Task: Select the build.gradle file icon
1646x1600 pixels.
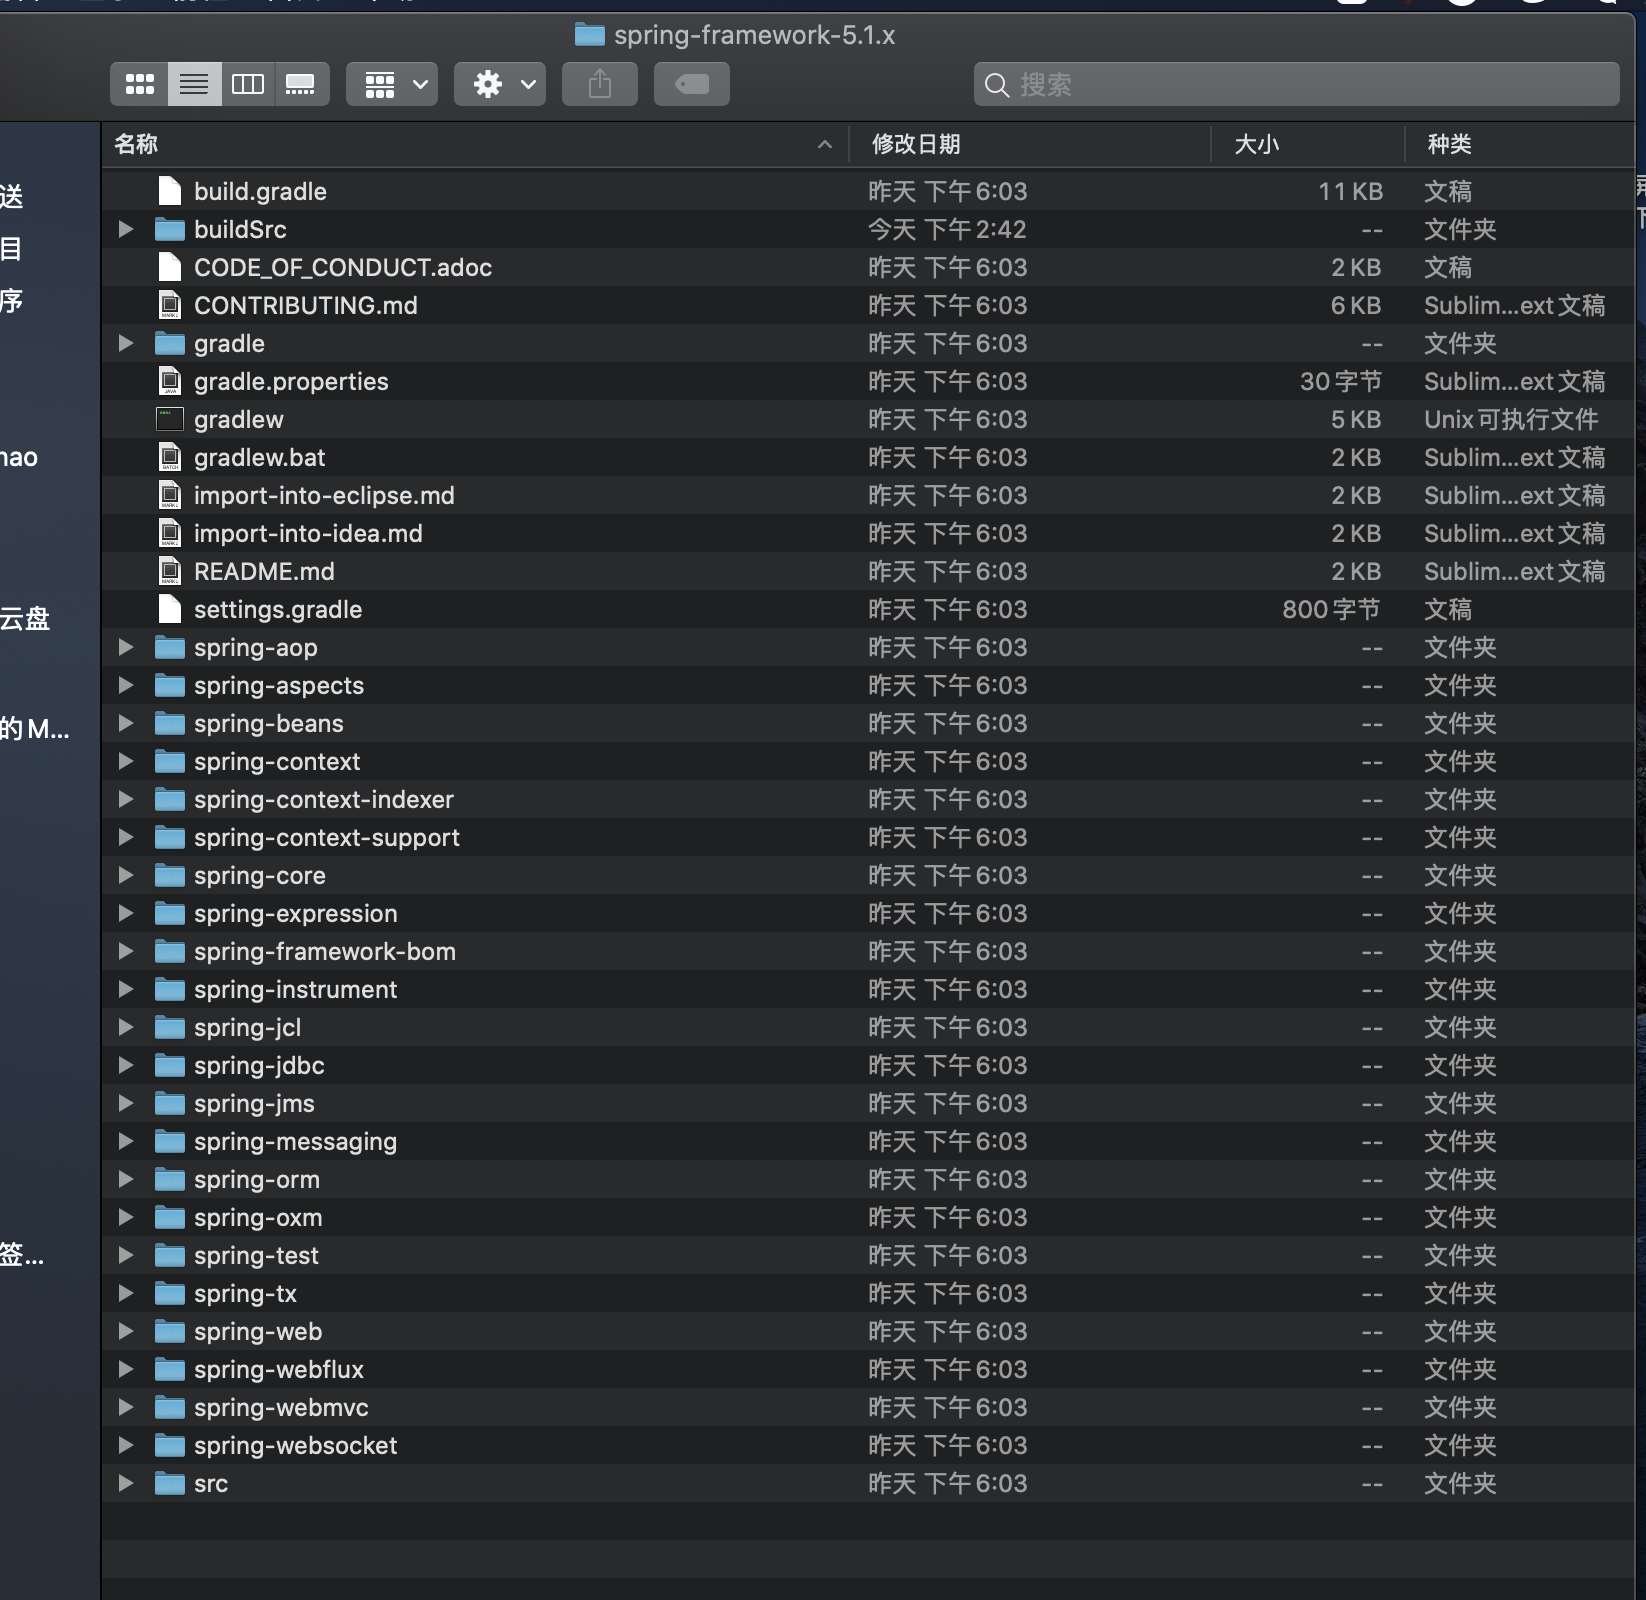Action: (170, 191)
